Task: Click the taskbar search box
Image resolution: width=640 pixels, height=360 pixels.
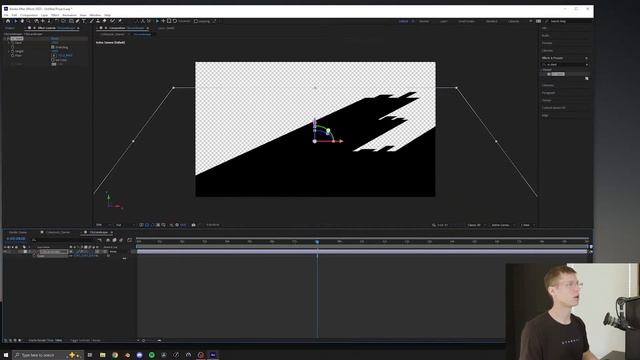Action: [48, 355]
